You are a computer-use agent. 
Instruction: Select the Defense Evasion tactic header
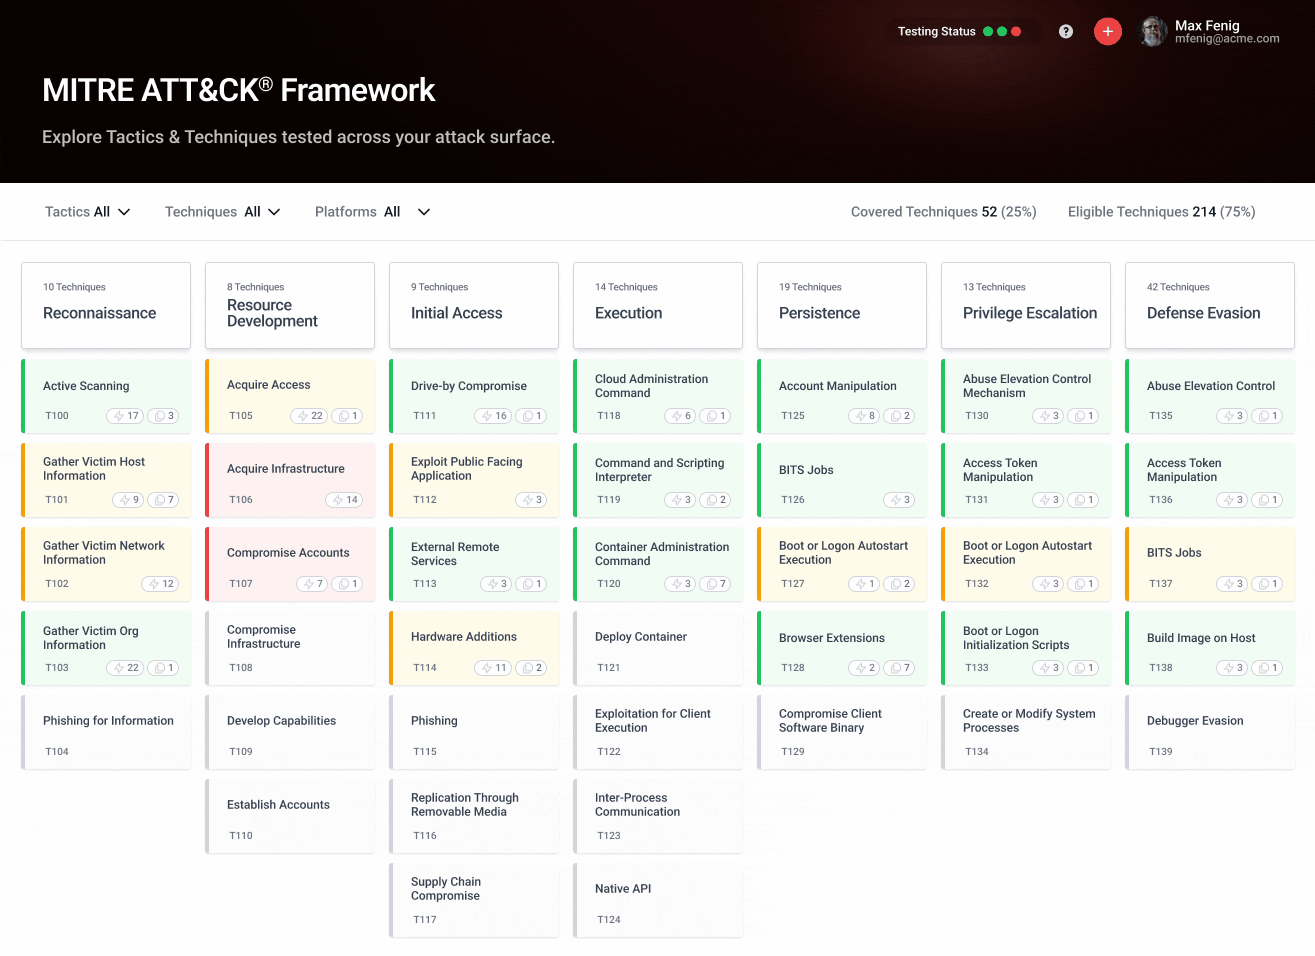(1210, 306)
